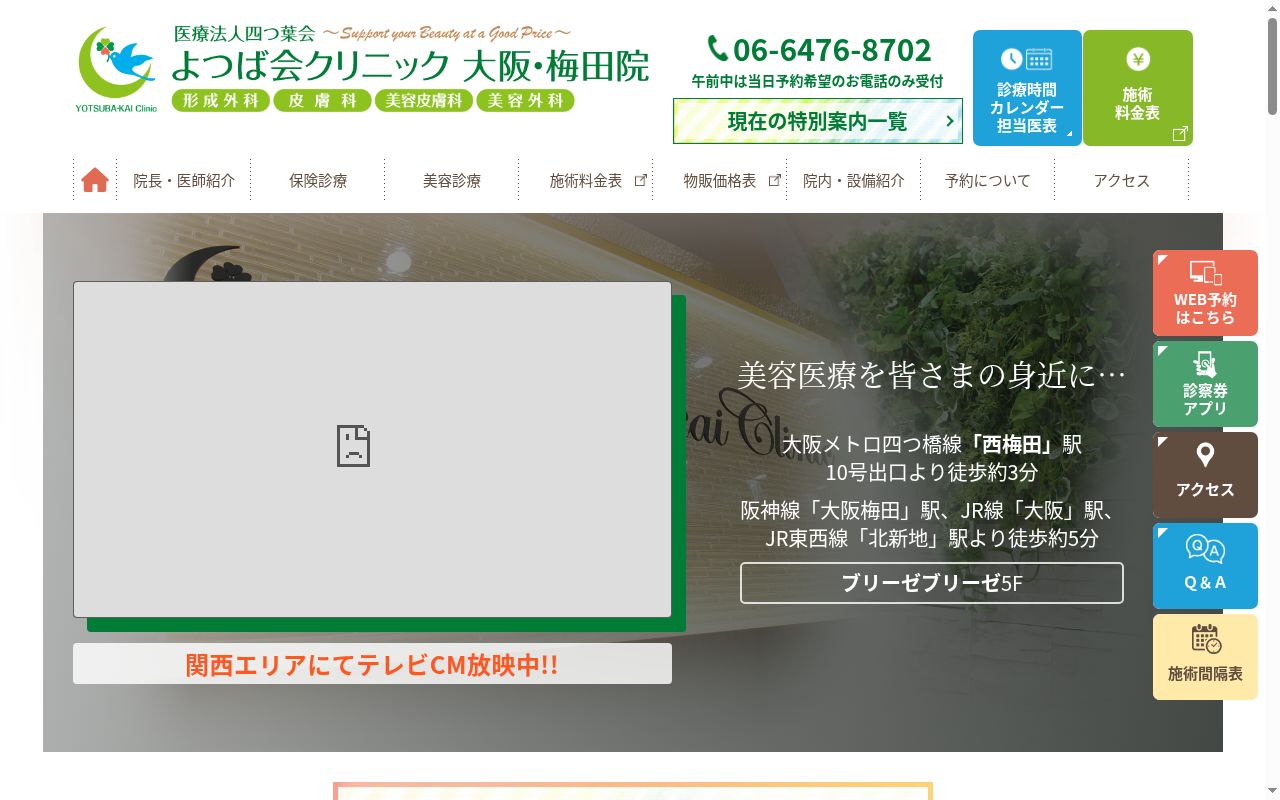Image resolution: width=1280 pixels, height=800 pixels.
Task: Click the 美容外科 green tag
Action: 525,100
